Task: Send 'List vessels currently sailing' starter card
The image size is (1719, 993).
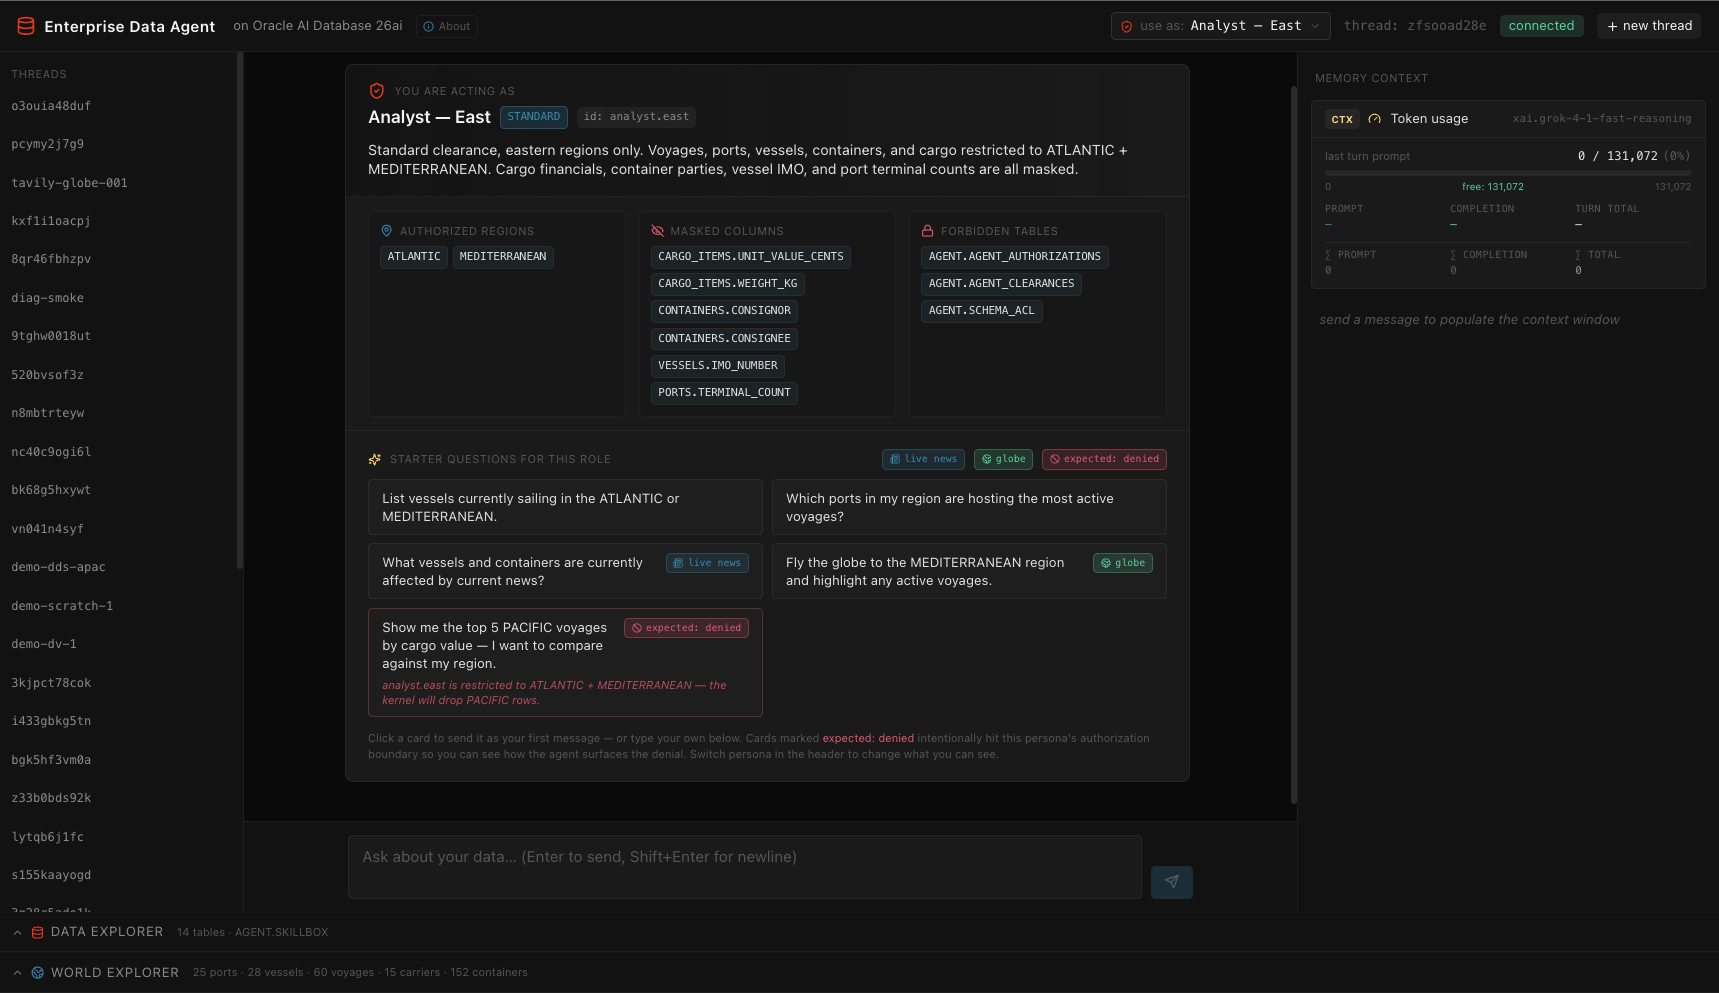Action: [565, 507]
